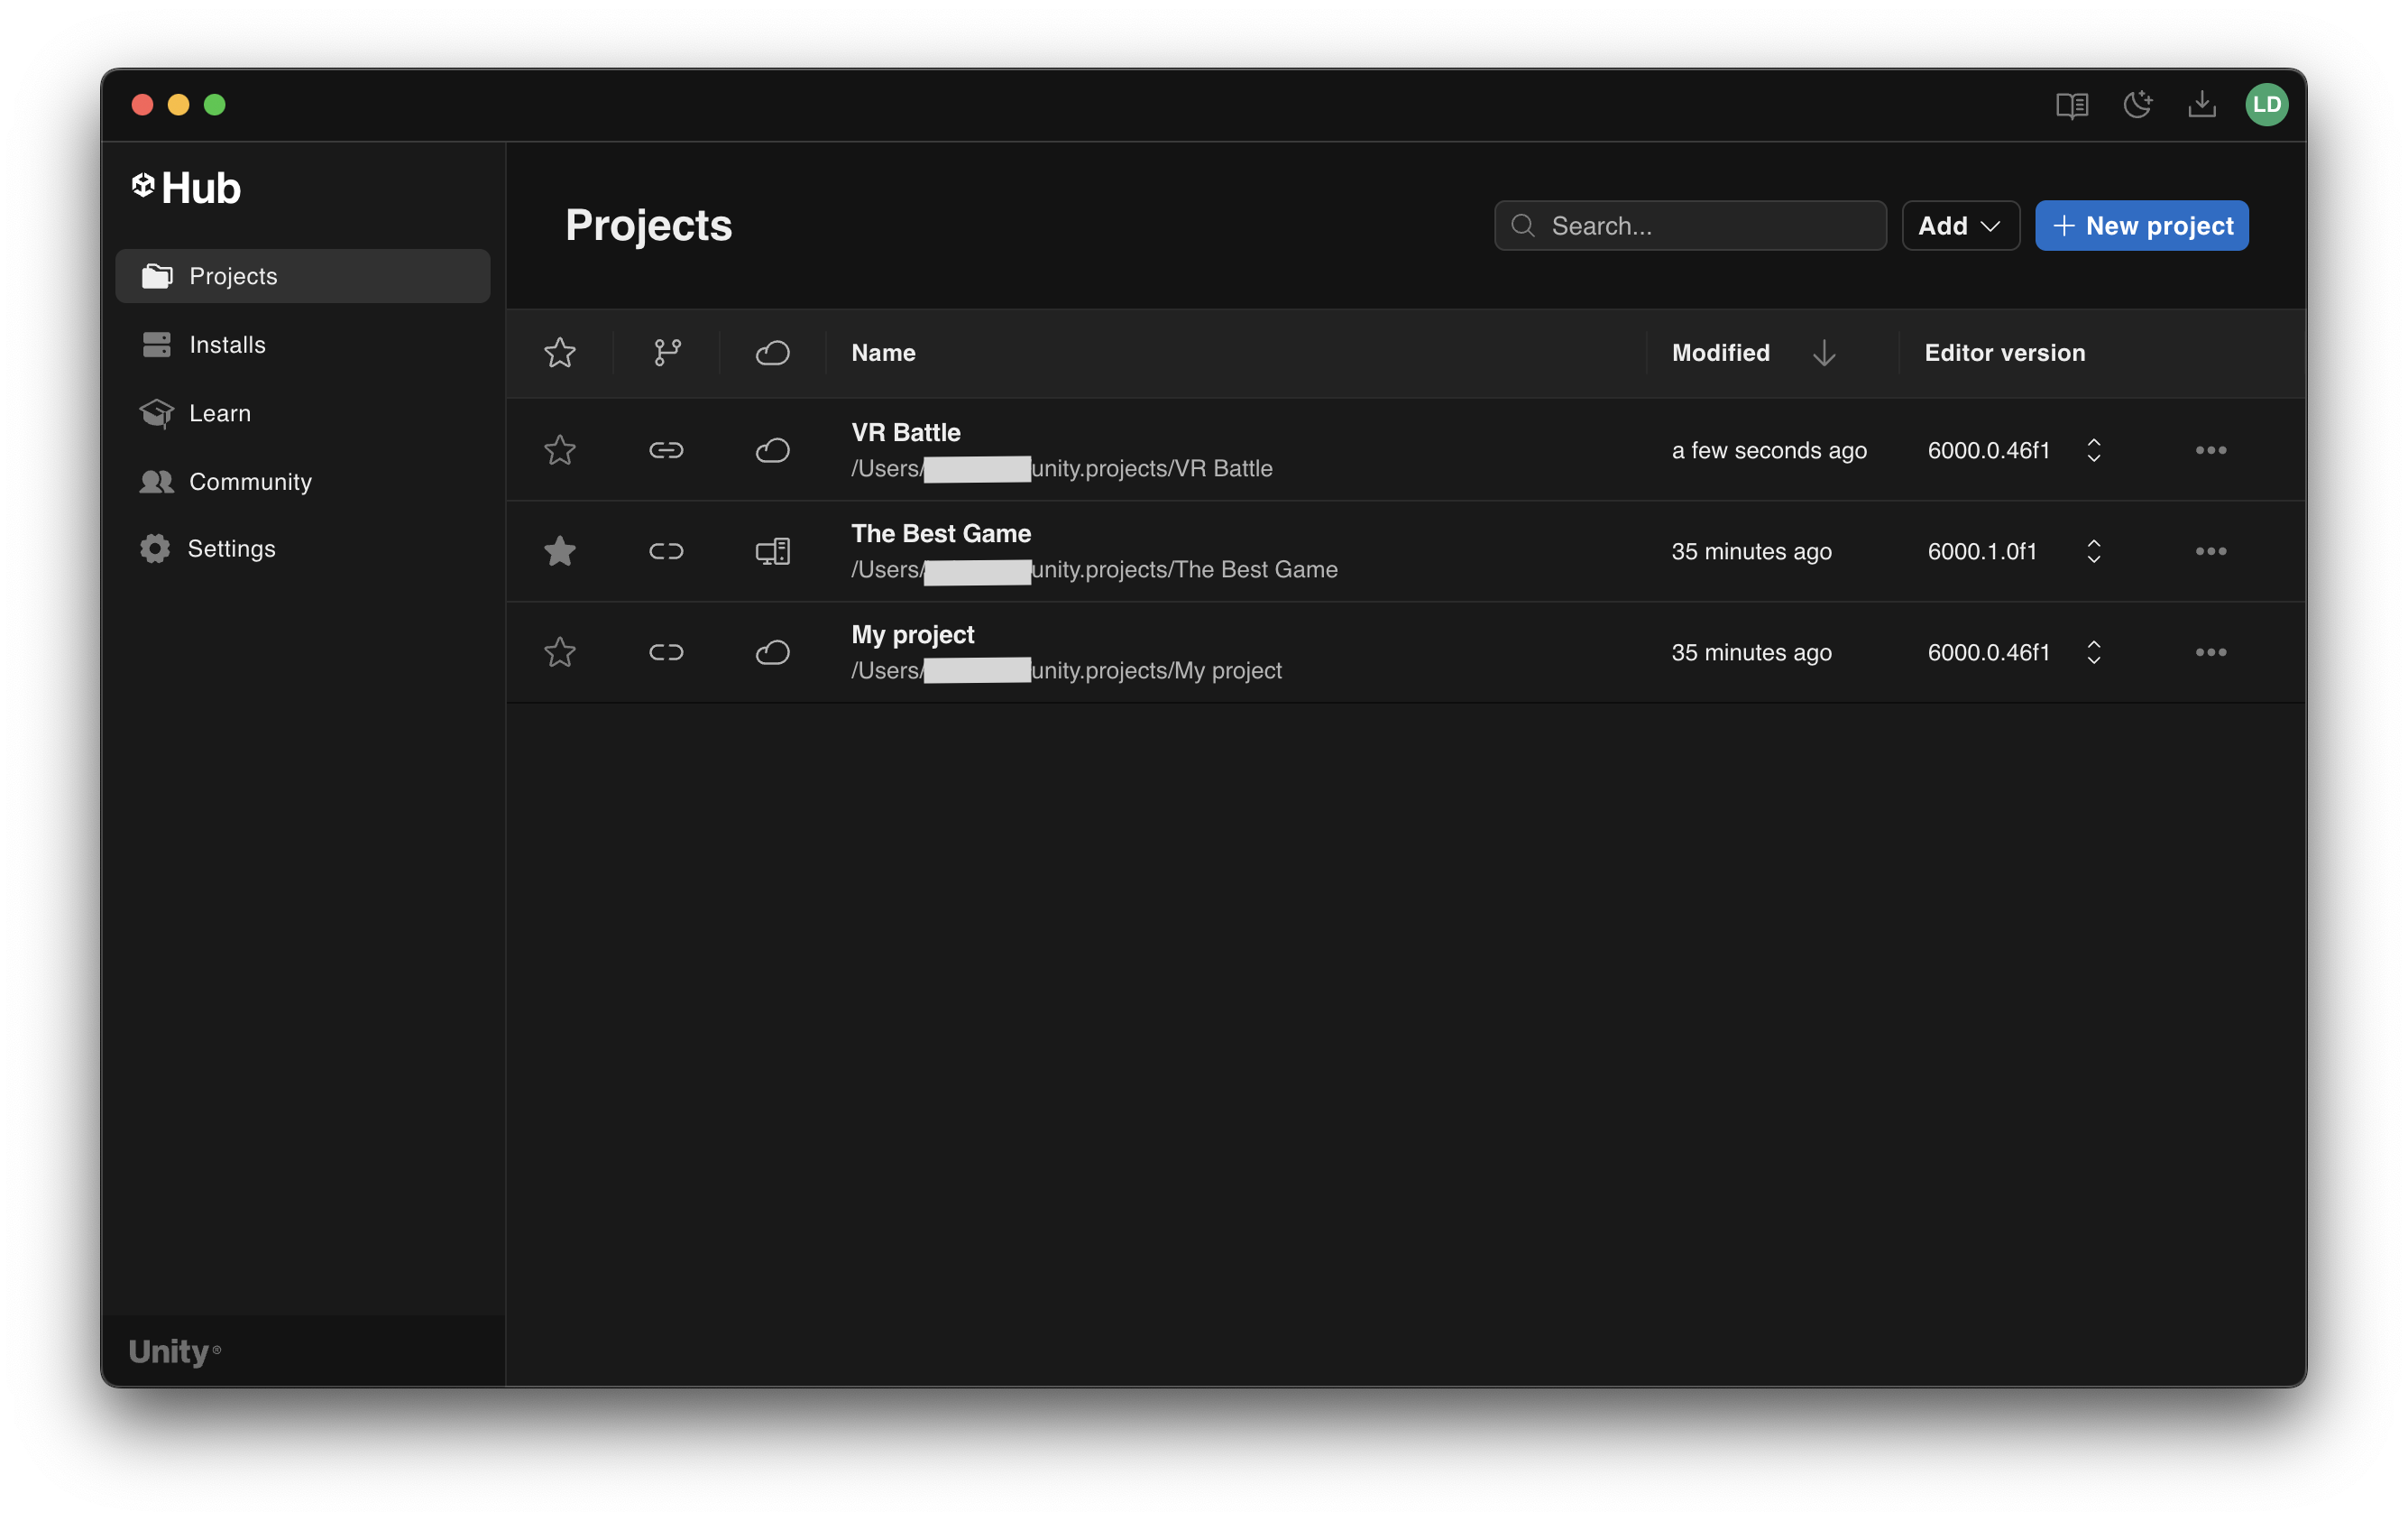Click the My project folder path
2408x1521 pixels.
coord(1066,670)
